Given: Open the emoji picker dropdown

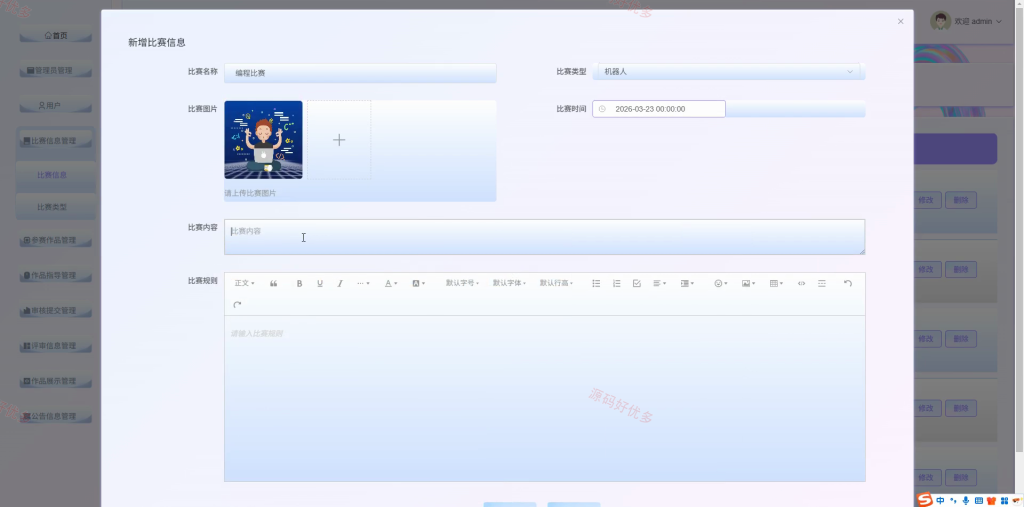Looking at the screenshot, I should pyautogui.click(x=720, y=284).
